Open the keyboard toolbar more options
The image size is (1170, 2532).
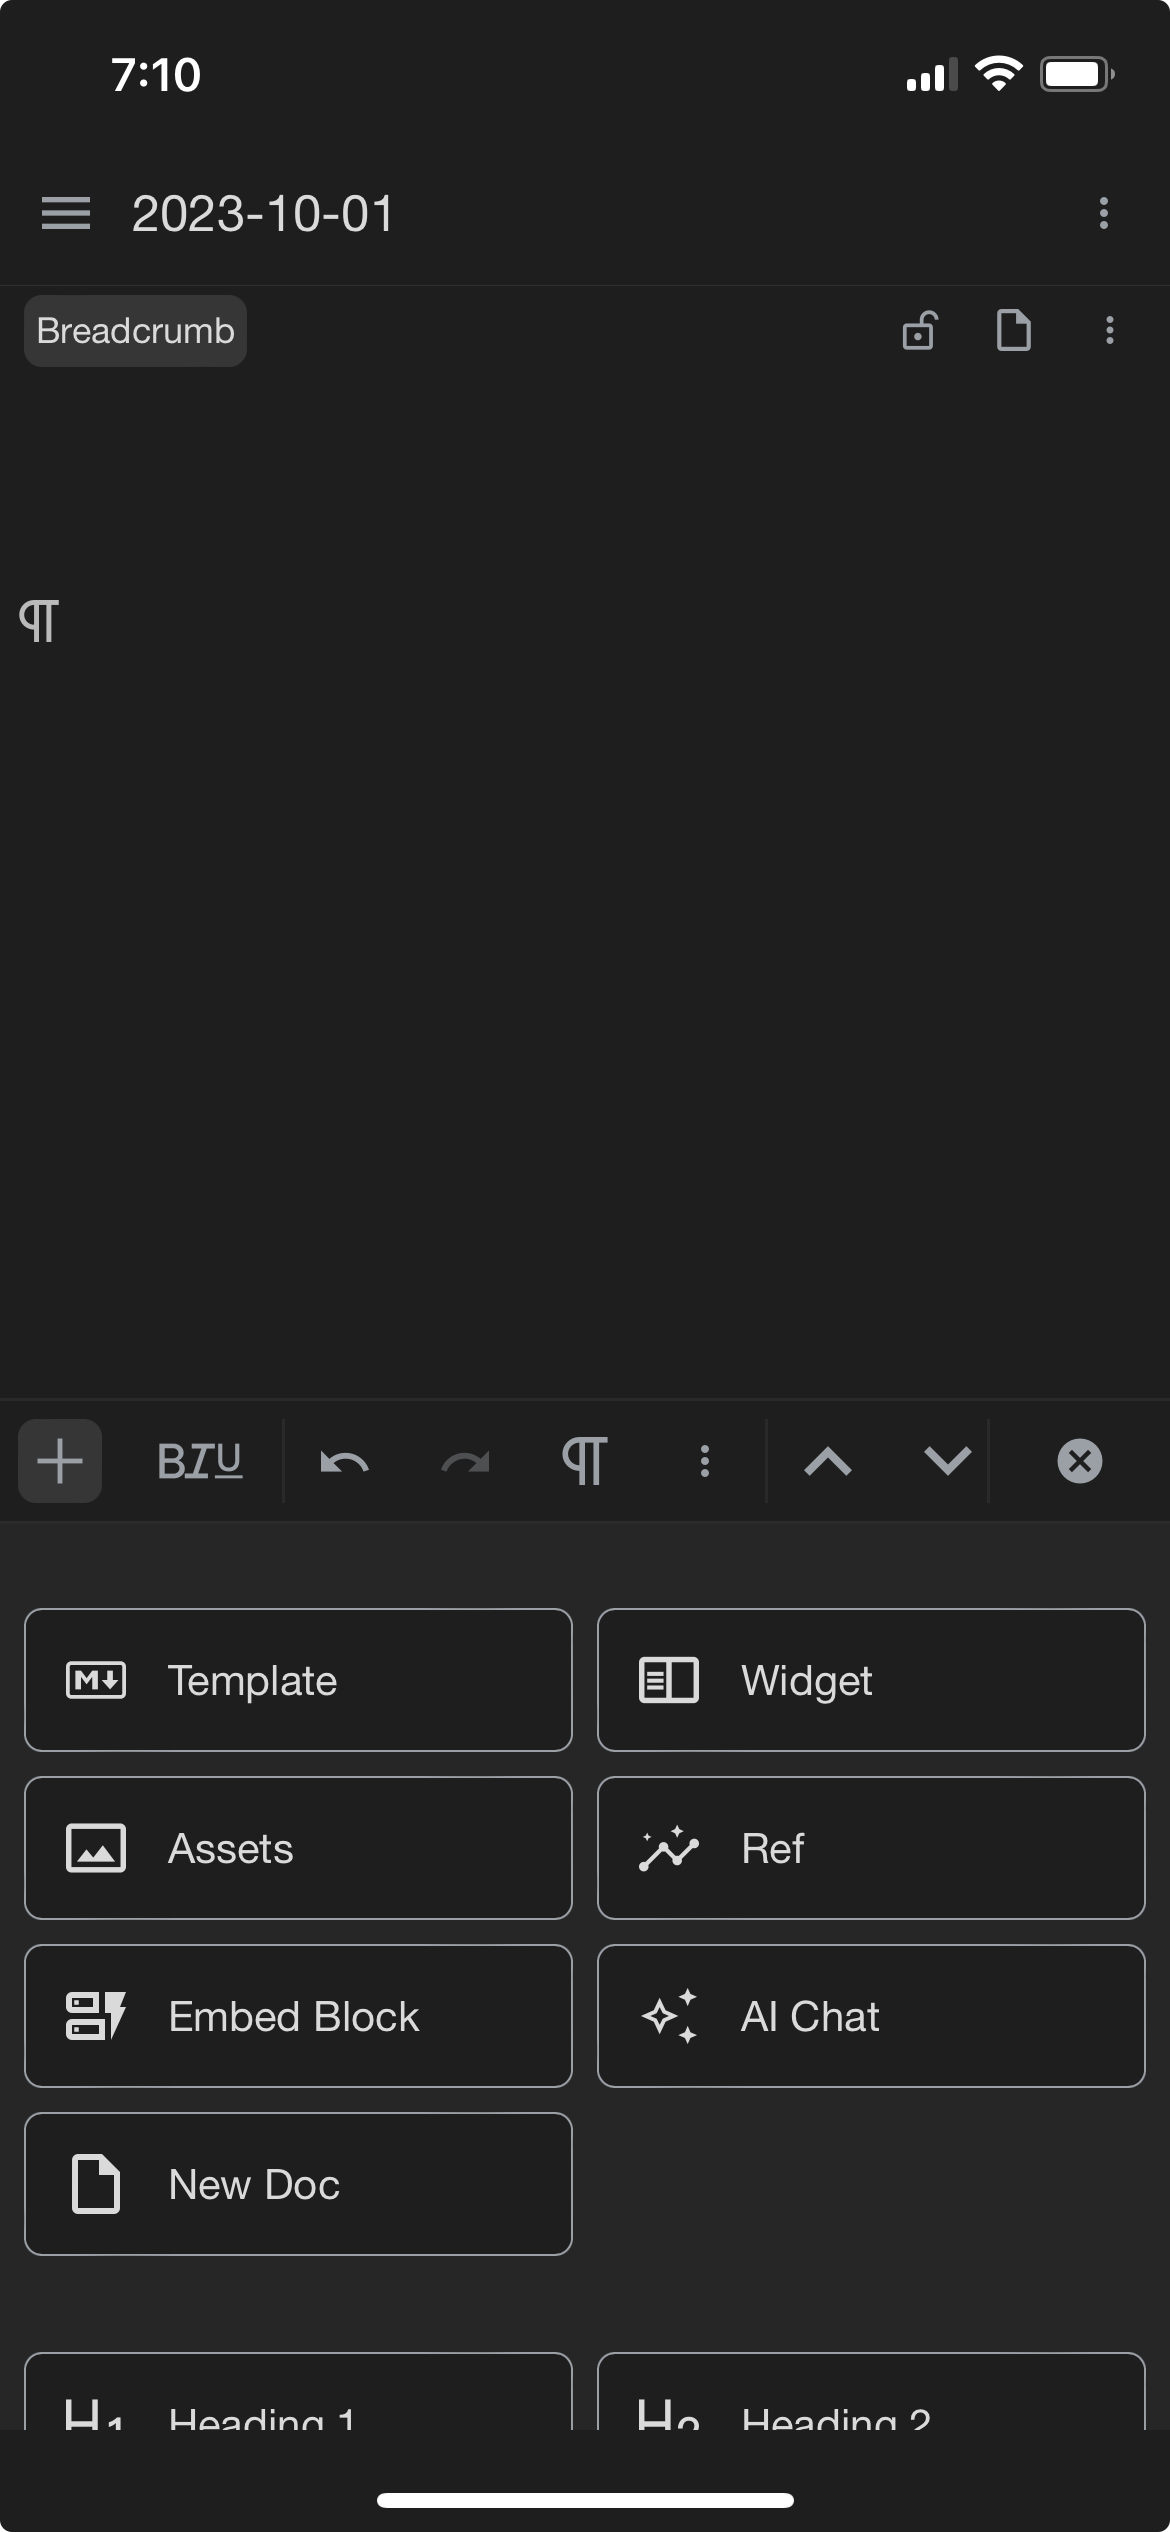coord(705,1461)
